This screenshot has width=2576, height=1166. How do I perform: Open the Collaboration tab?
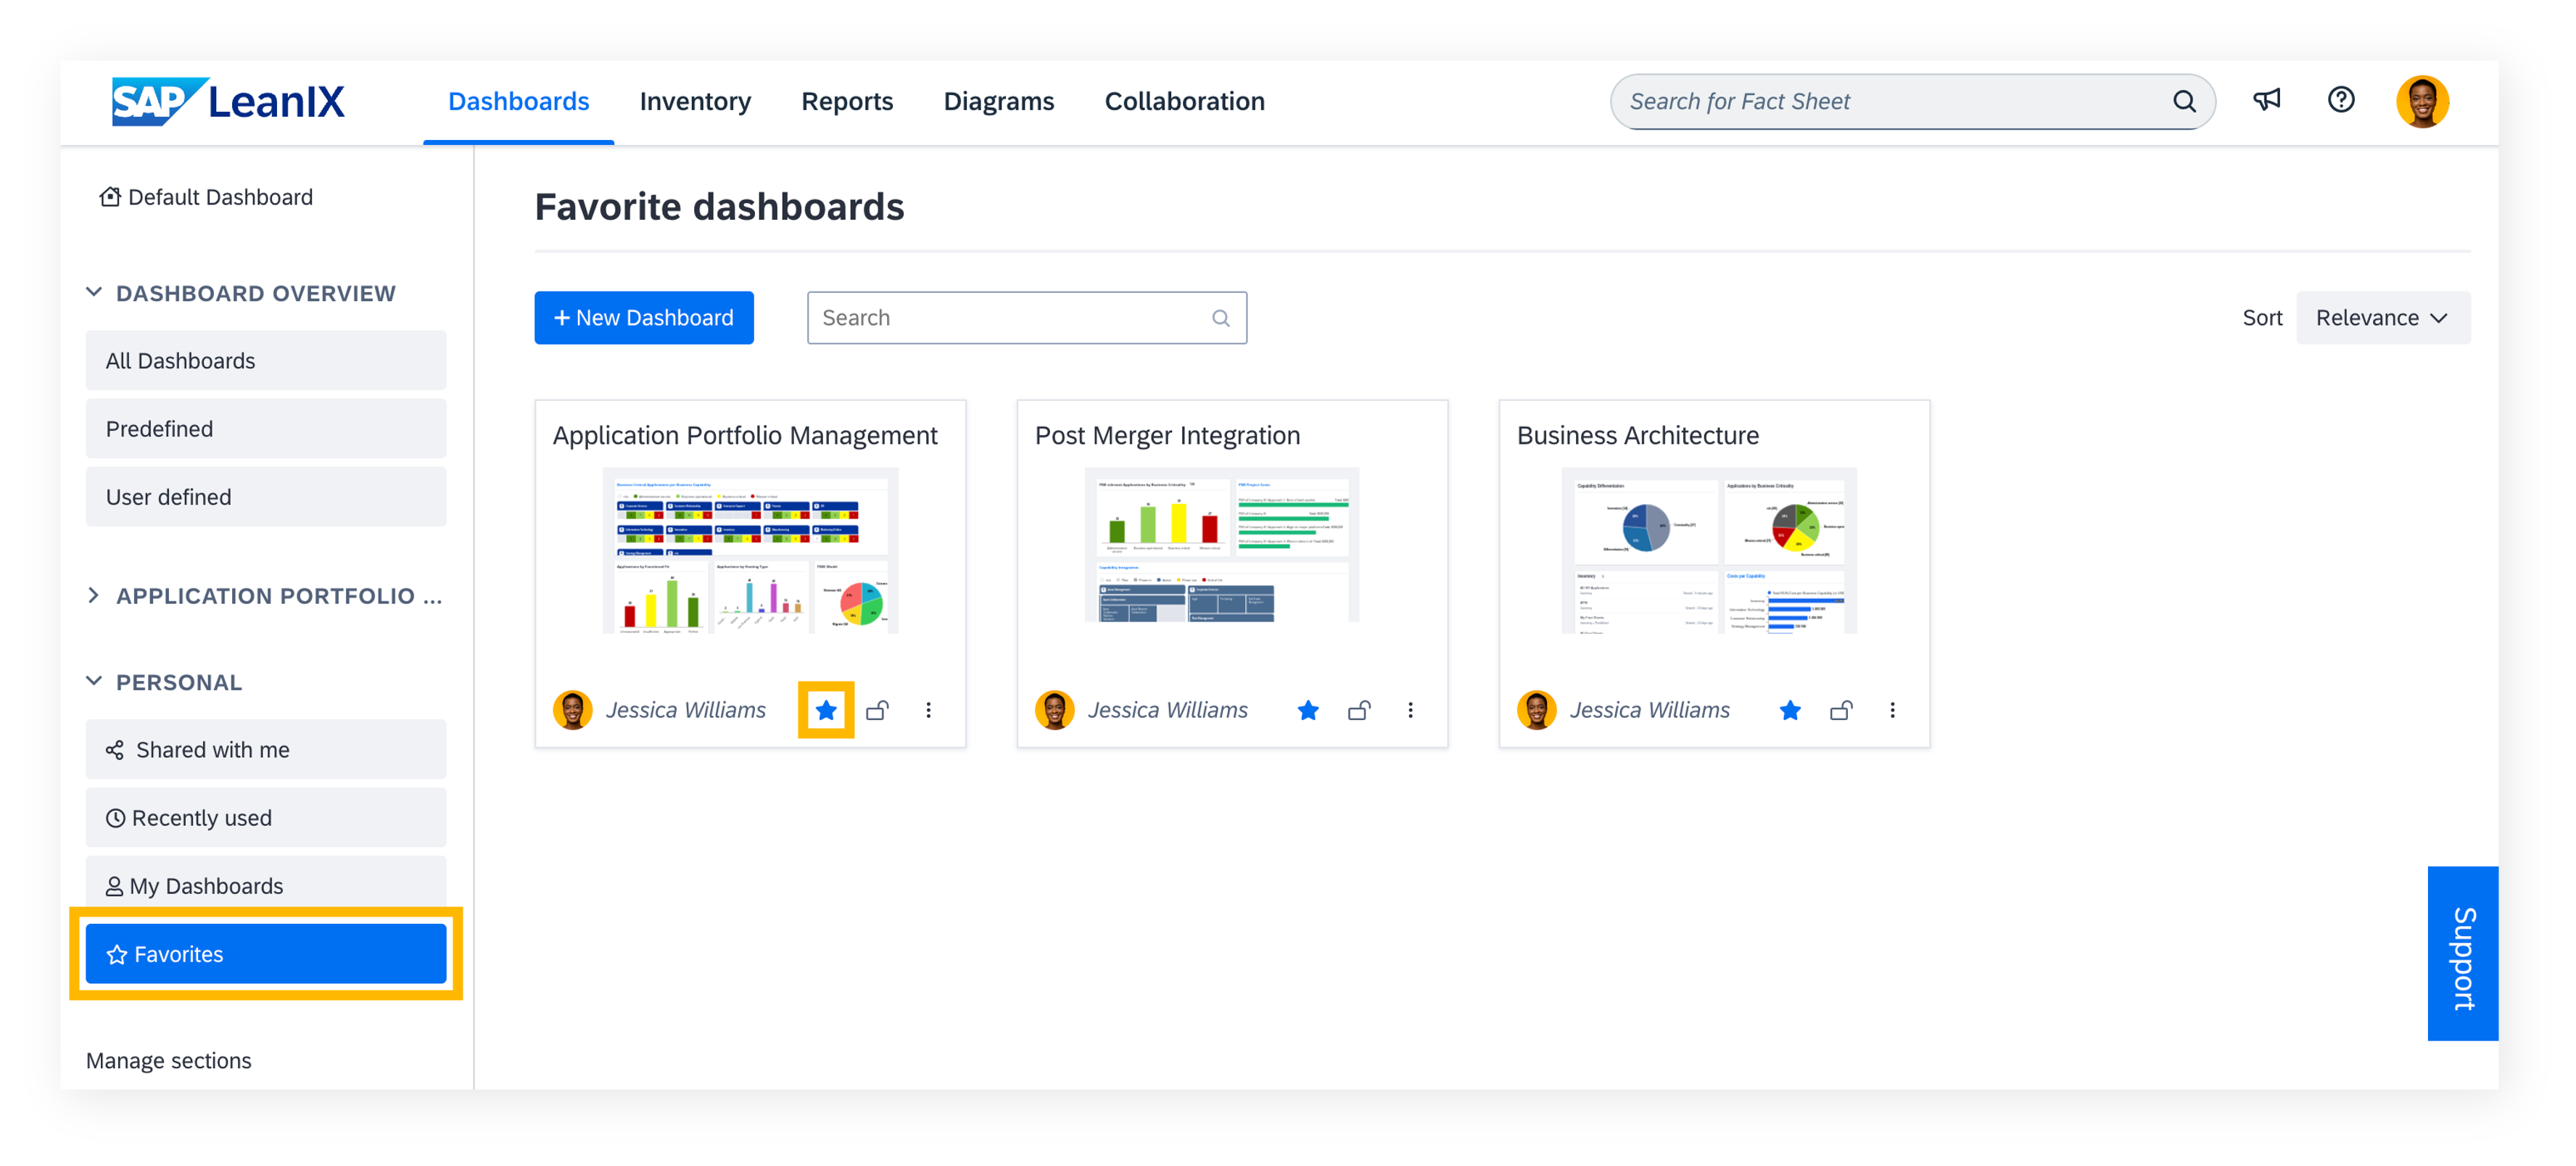1184,101
